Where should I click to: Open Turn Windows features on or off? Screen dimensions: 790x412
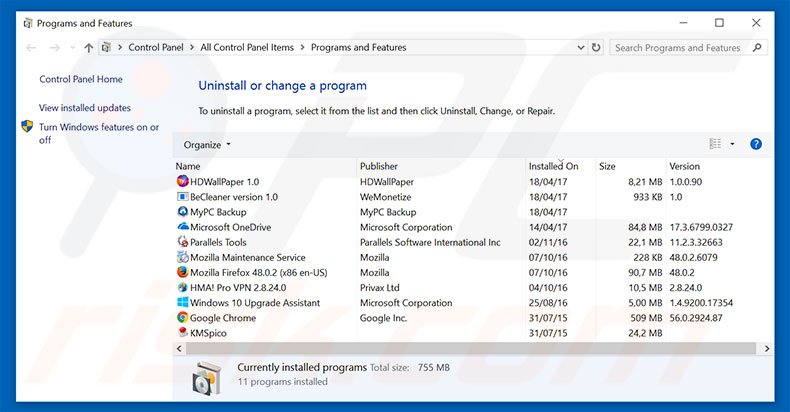click(x=99, y=133)
